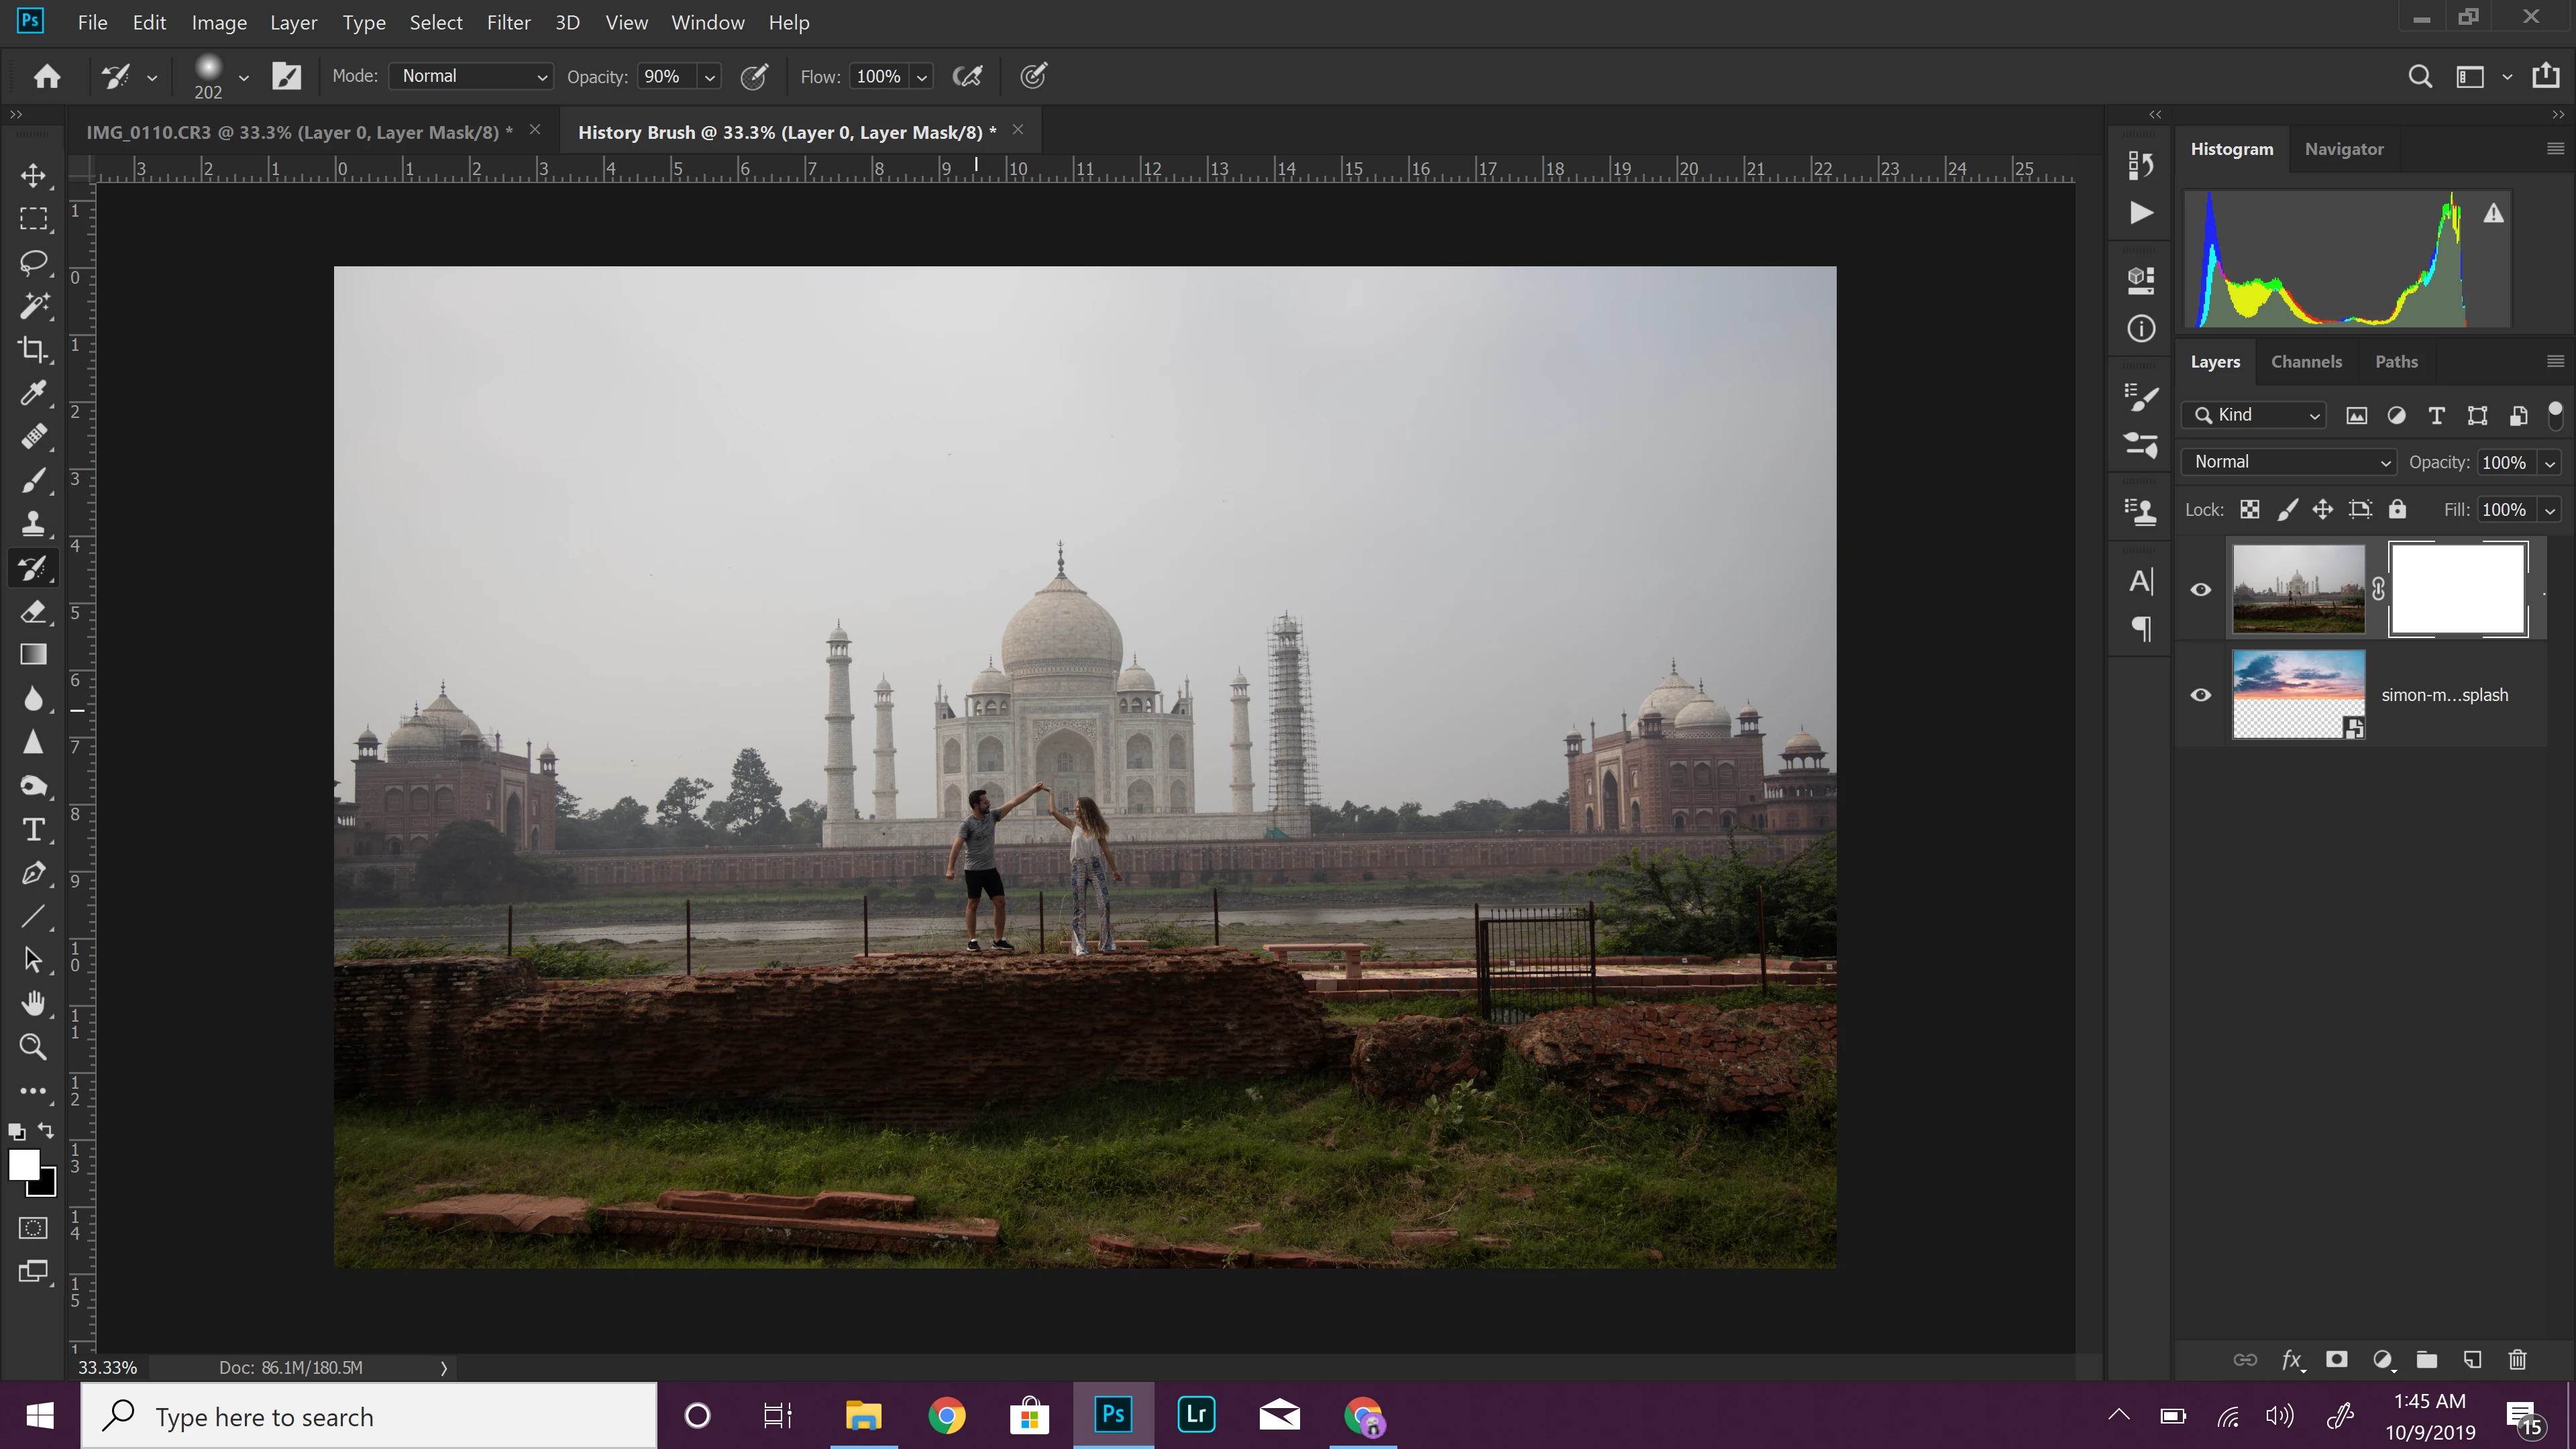Switch to IMG_0110.CR3 document tab

(x=299, y=132)
